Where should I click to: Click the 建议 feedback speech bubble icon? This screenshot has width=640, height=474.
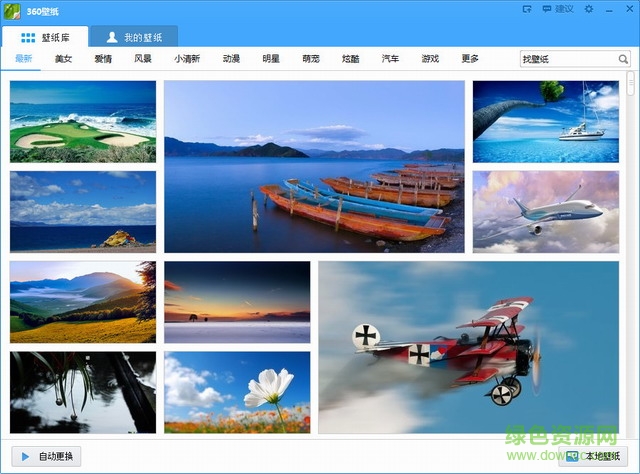546,9
